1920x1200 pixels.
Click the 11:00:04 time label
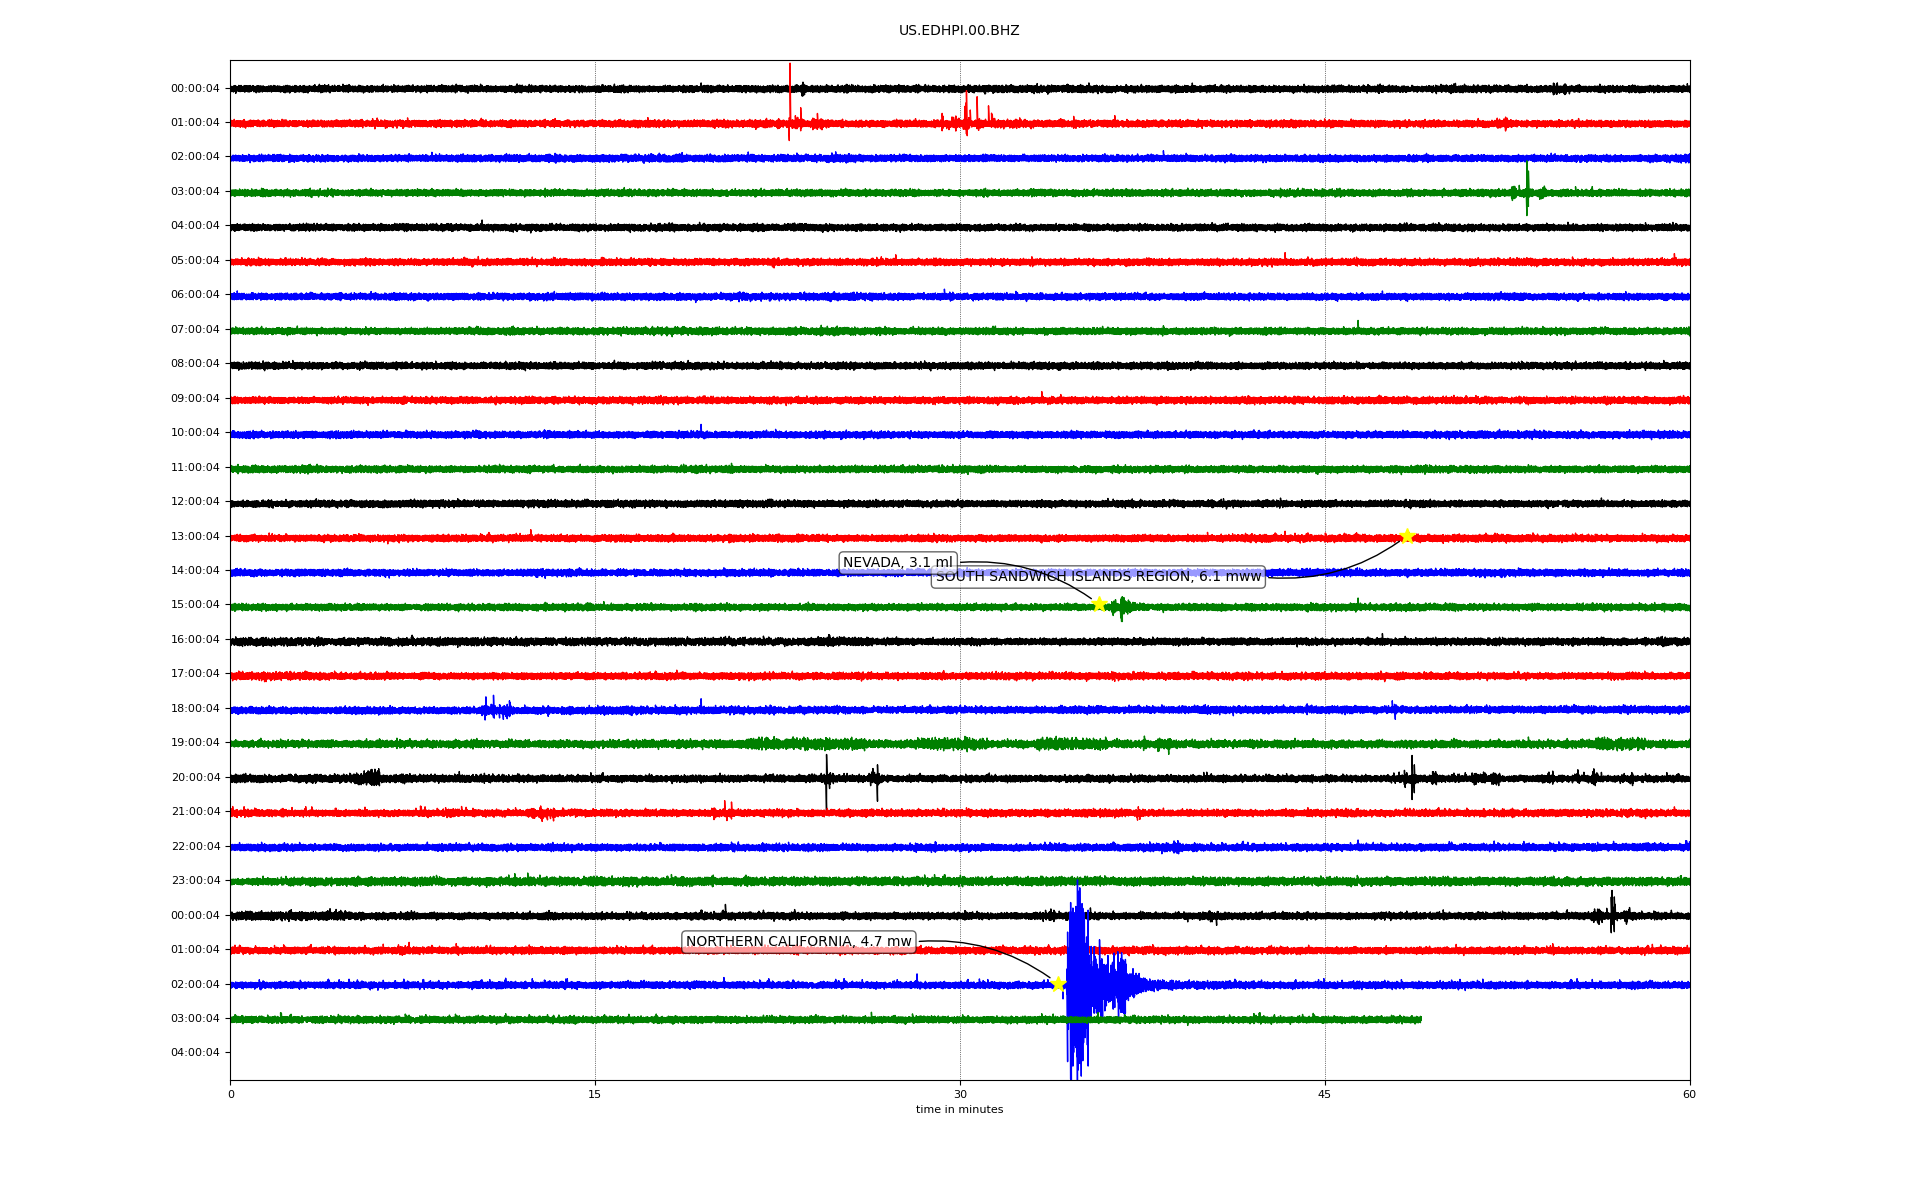[195, 468]
